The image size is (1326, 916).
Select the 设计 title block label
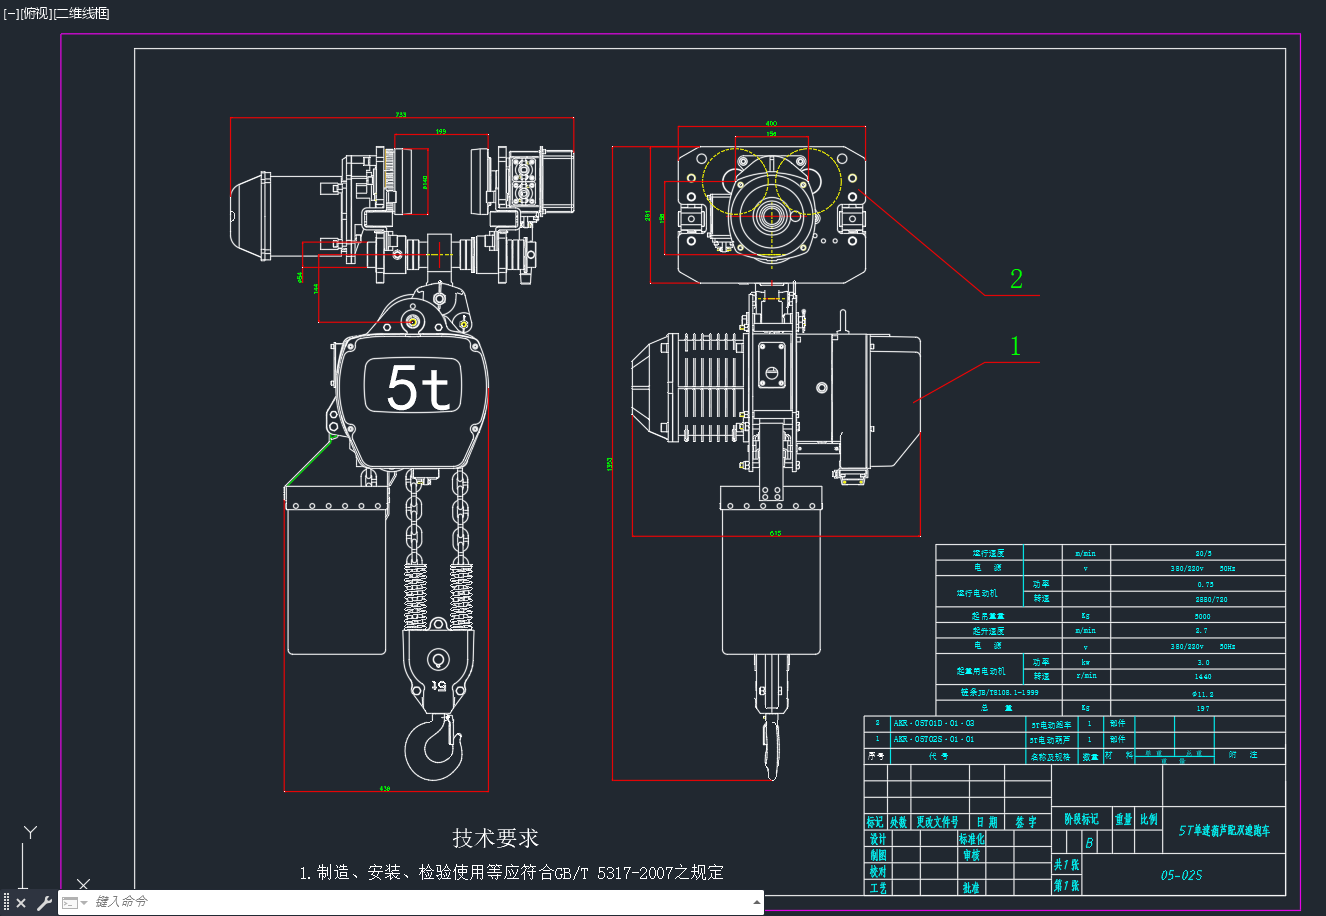pos(878,839)
